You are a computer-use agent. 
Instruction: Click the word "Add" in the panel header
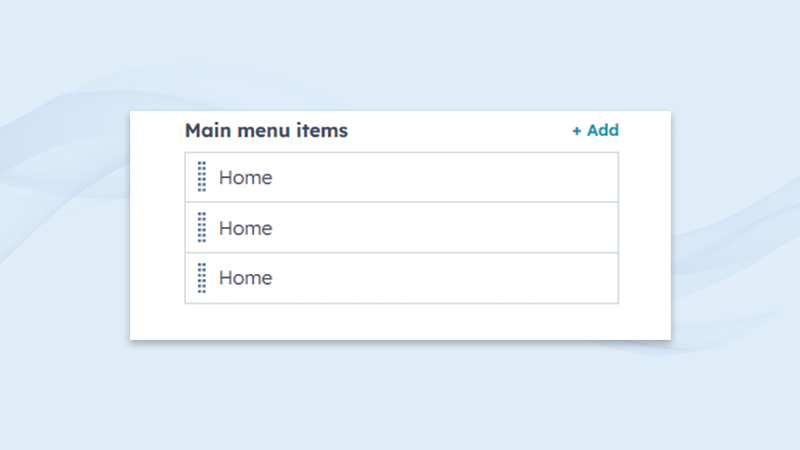point(603,130)
